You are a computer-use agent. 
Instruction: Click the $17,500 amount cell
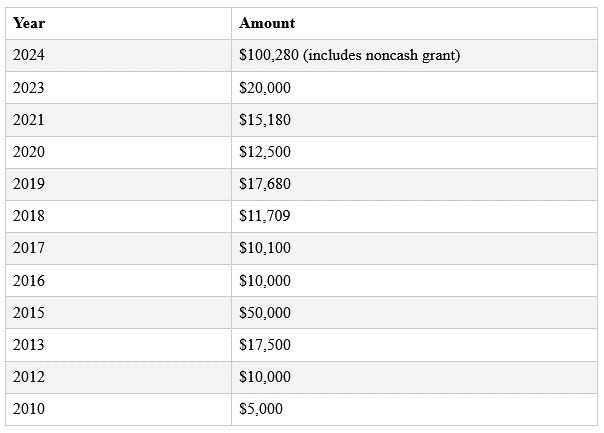[x=414, y=345]
